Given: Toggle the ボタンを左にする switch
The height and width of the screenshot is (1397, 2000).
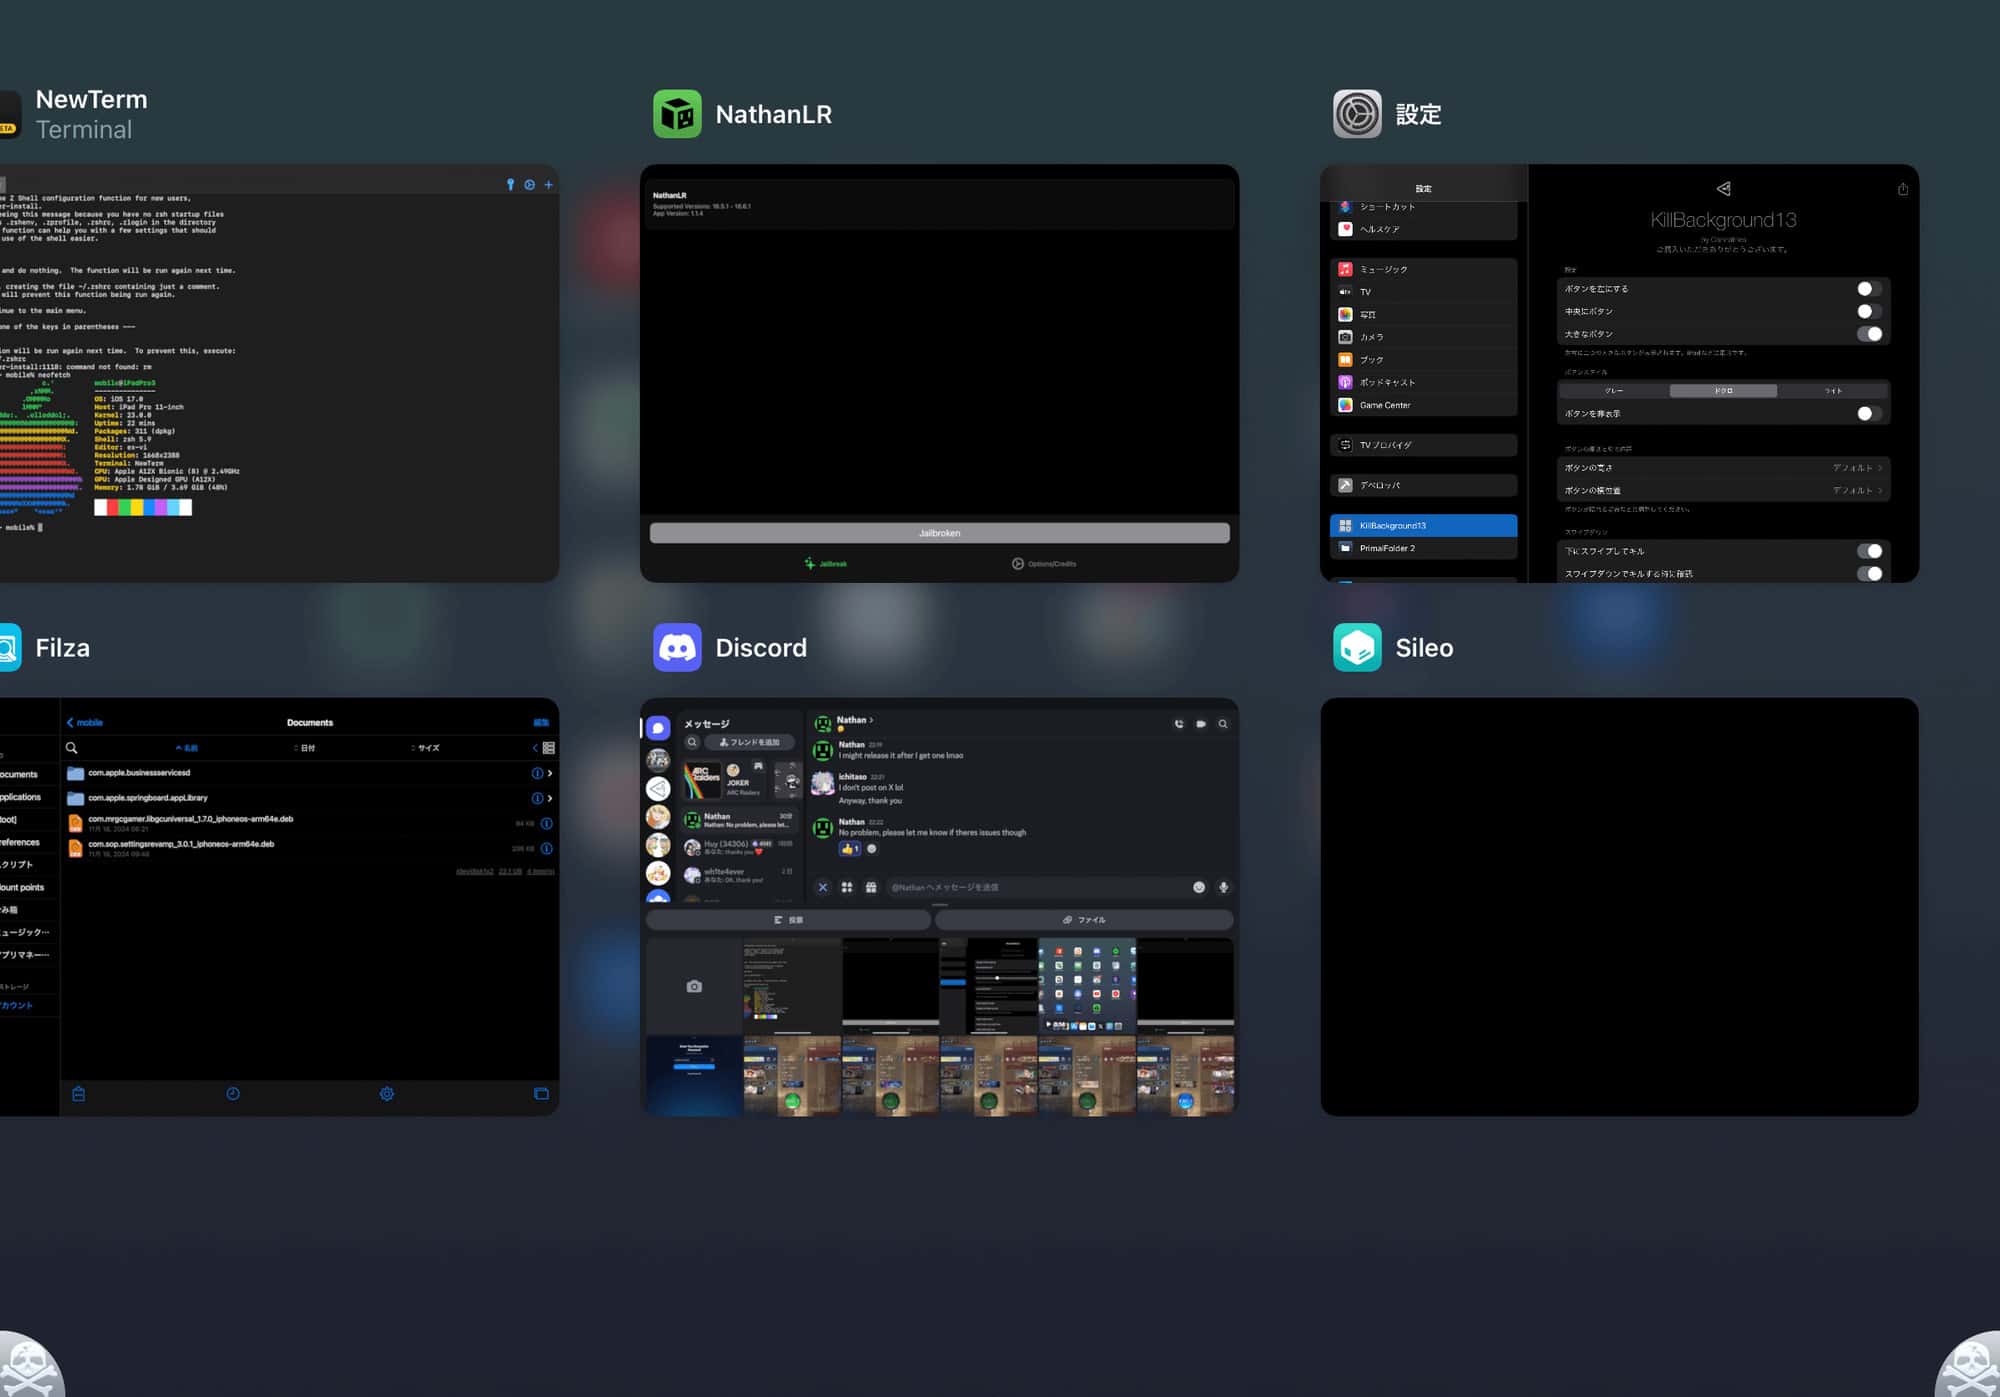Looking at the screenshot, I should click(1868, 289).
